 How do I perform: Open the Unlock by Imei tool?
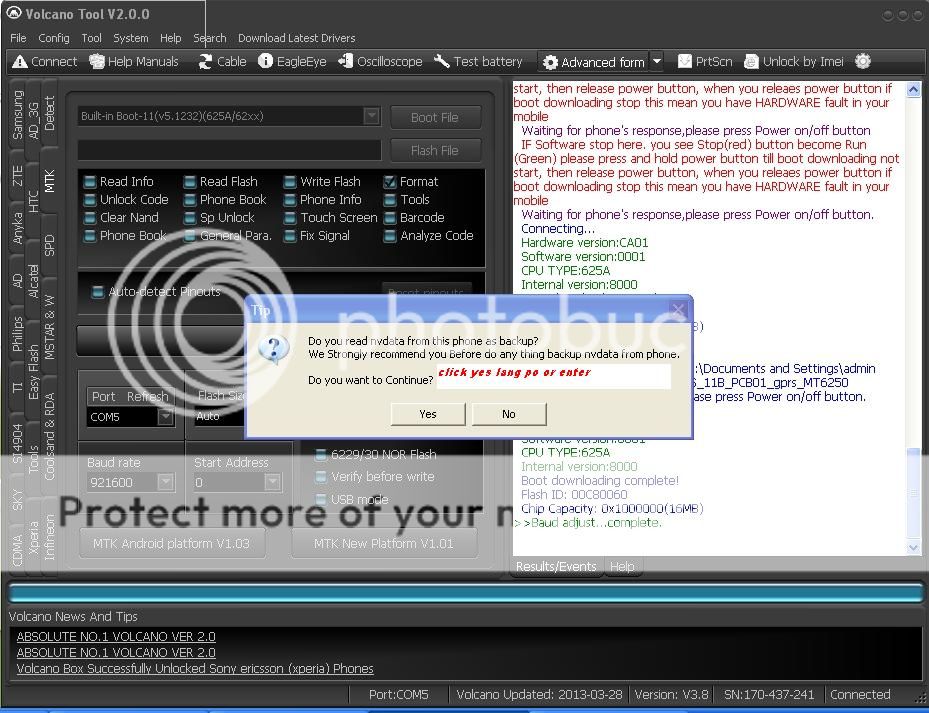[x=752, y=62]
